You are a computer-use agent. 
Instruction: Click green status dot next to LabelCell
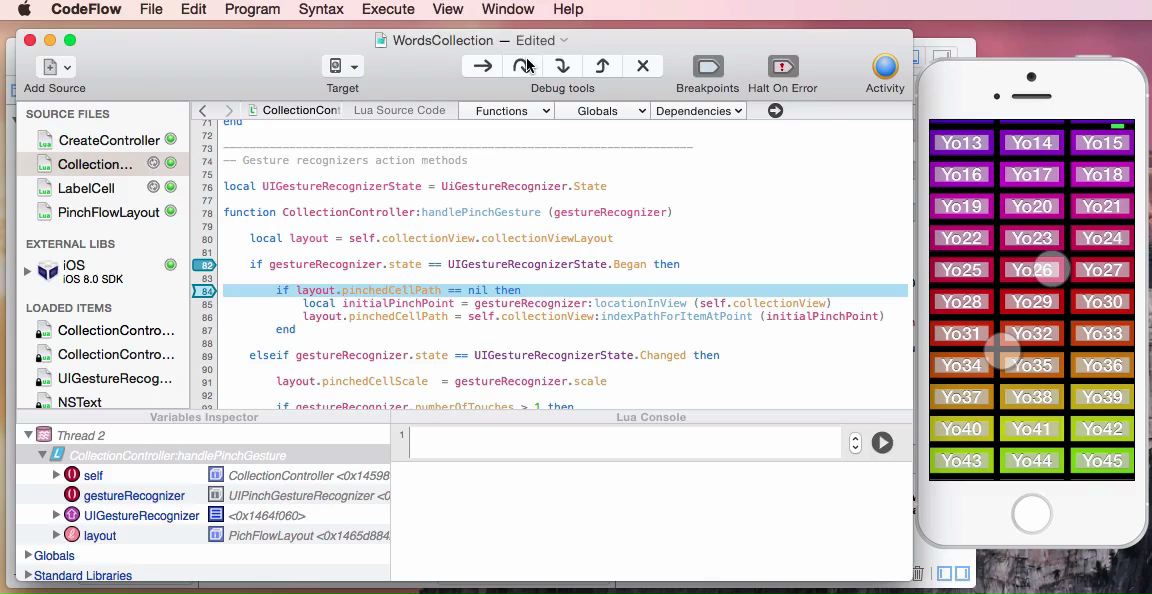pos(170,187)
